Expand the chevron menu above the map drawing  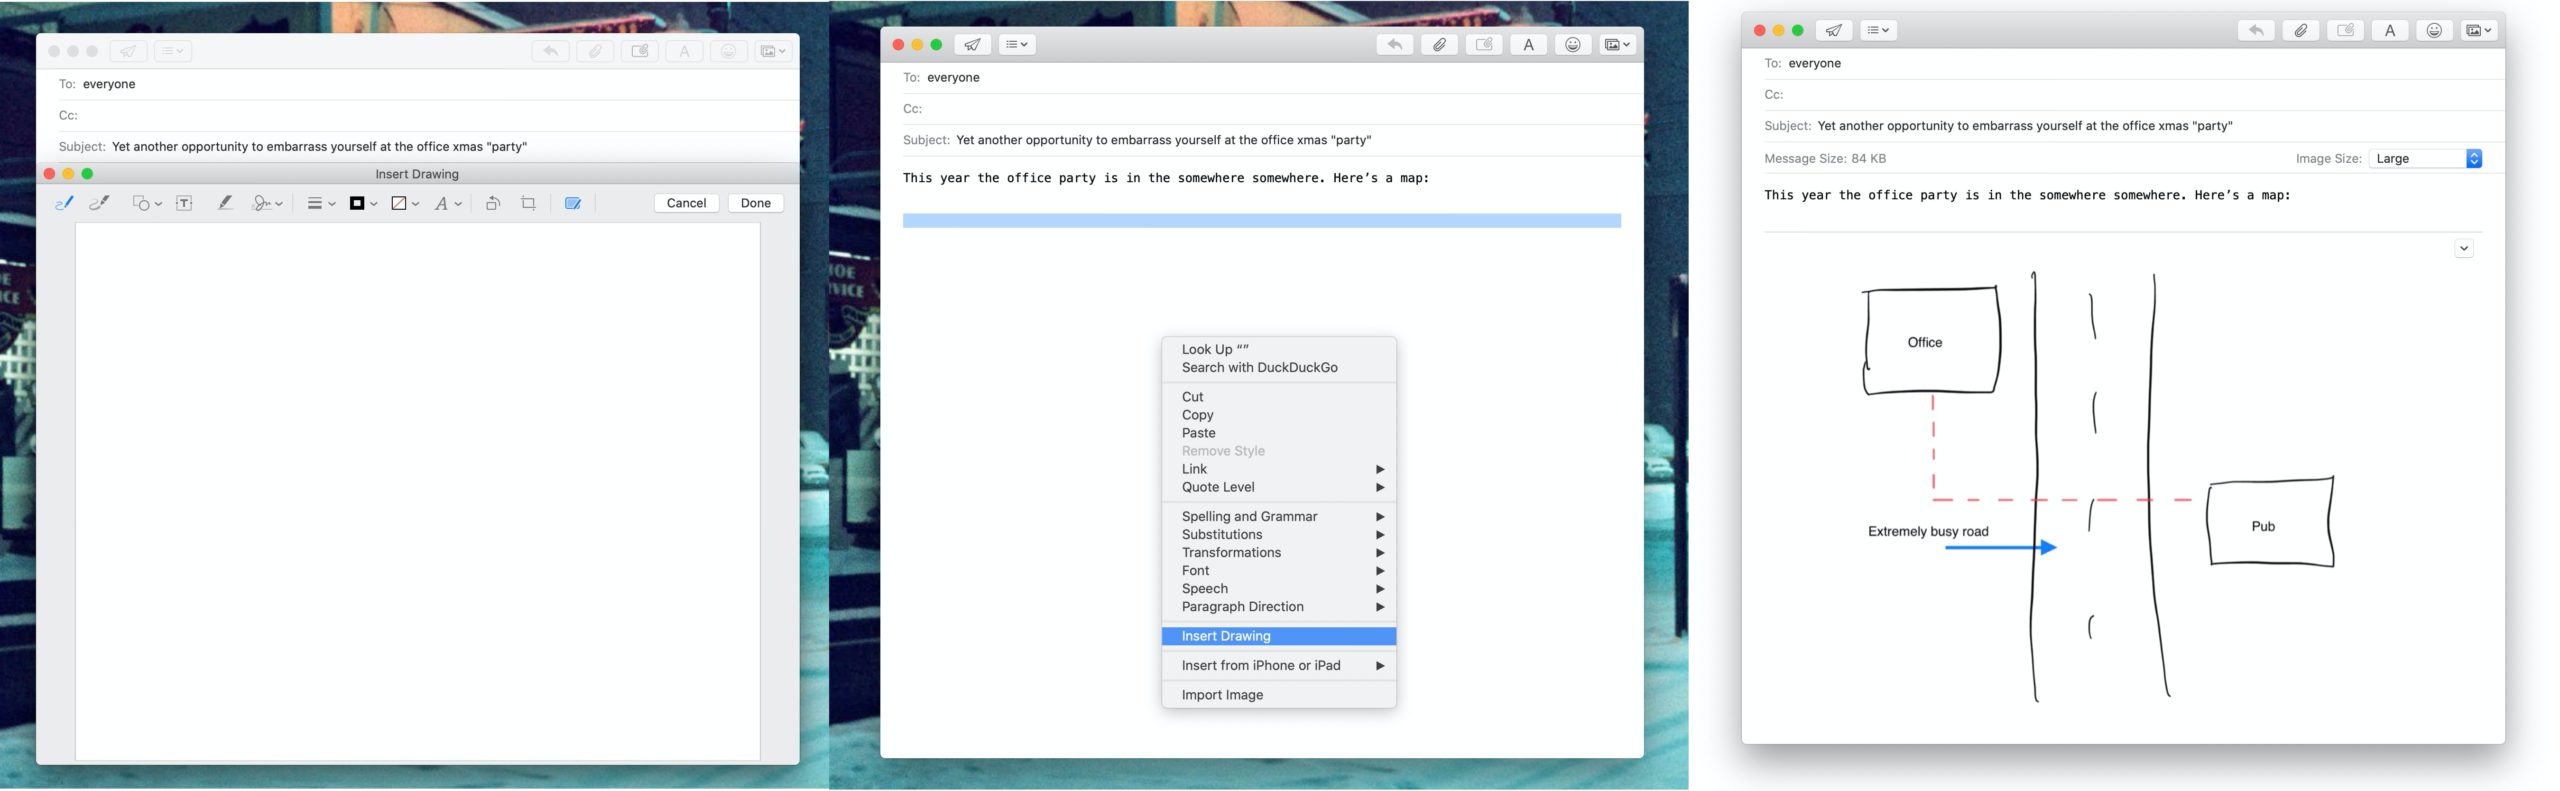coord(2463,248)
